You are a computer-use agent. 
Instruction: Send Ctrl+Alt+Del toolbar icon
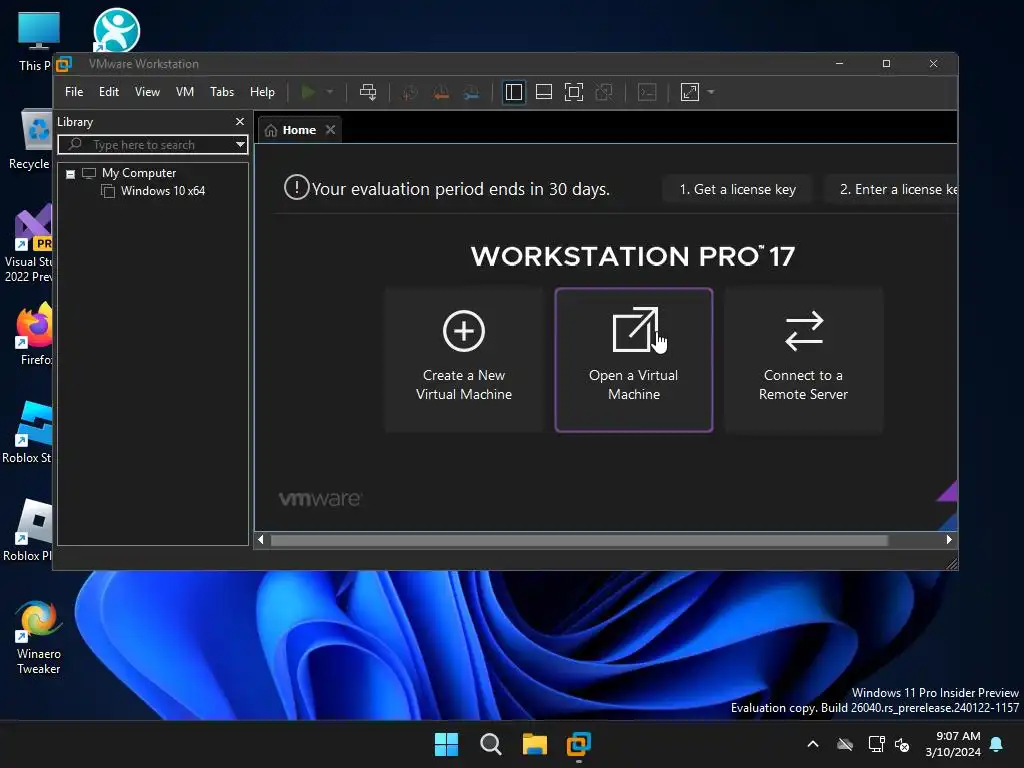[368, 92]
